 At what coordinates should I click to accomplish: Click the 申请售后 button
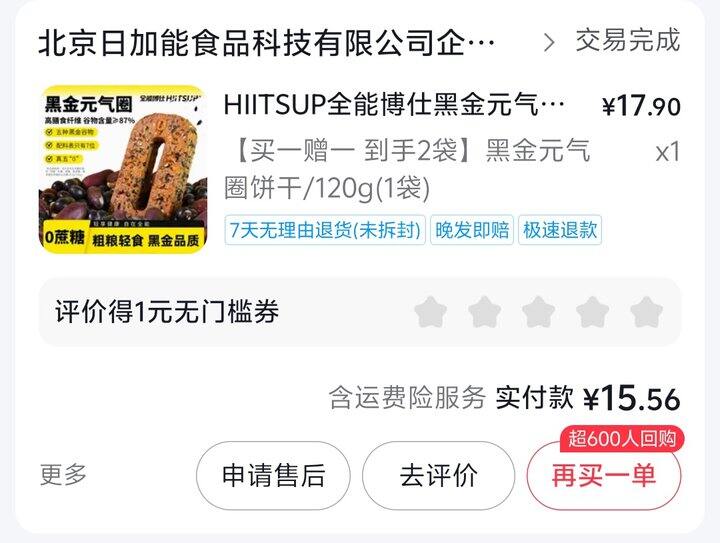273,476
